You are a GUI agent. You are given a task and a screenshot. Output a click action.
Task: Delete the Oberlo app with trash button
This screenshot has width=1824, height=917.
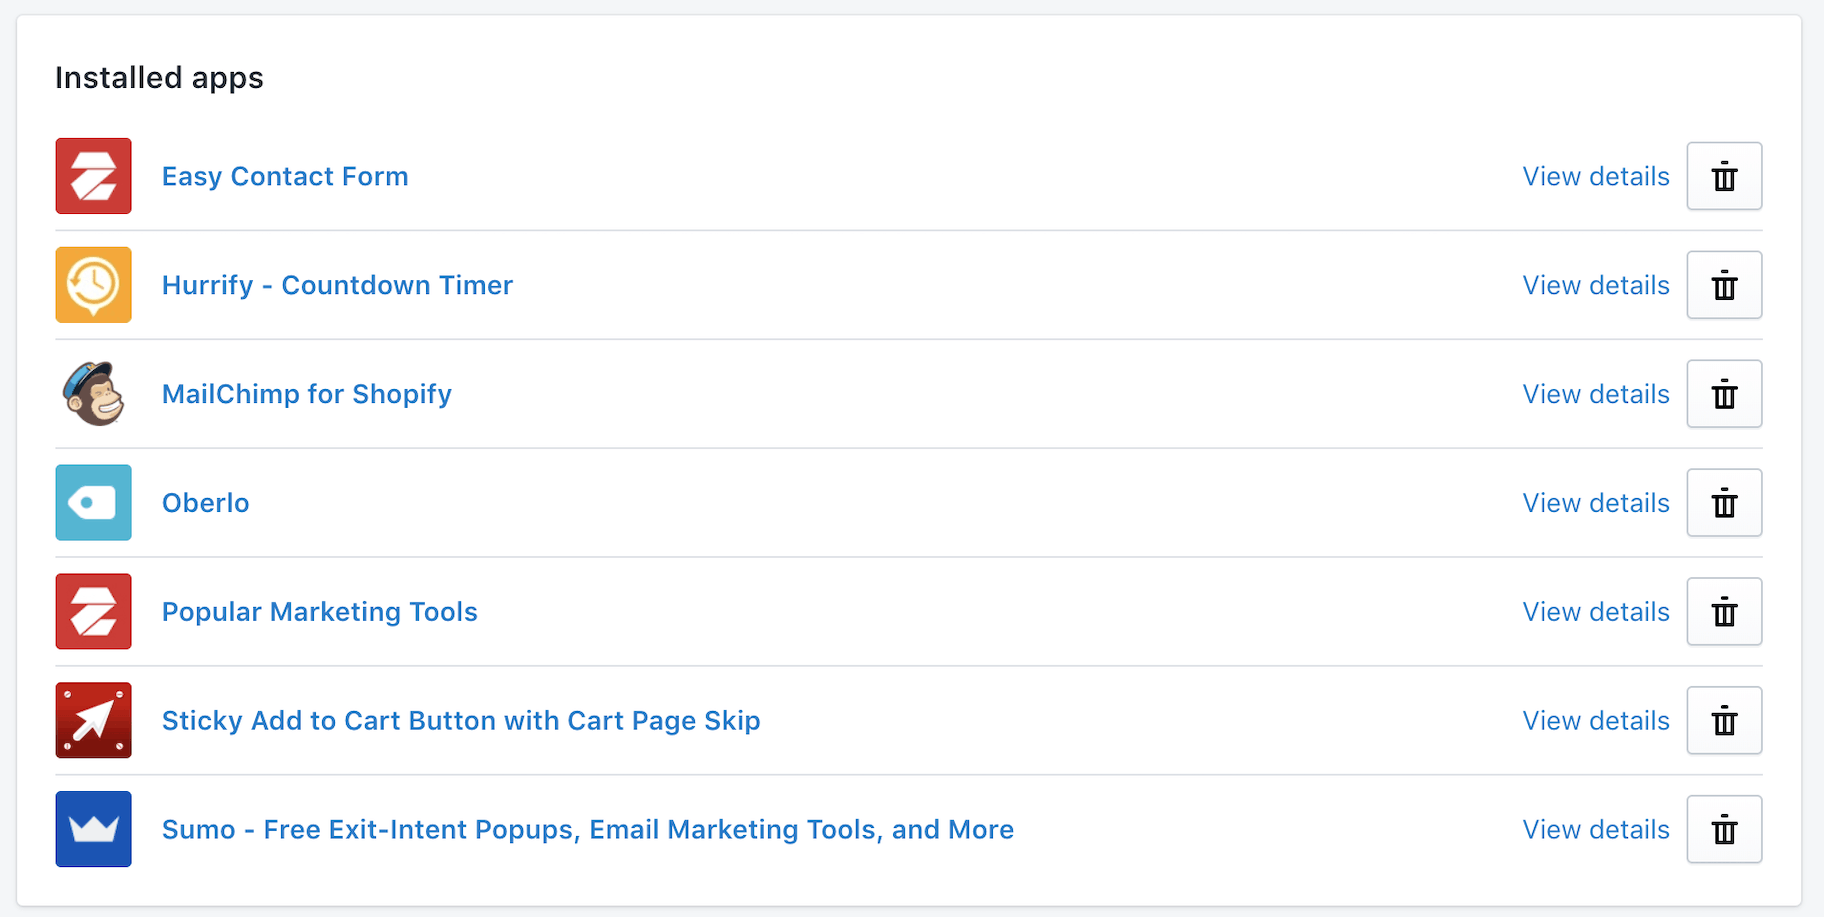[1724, 503]
